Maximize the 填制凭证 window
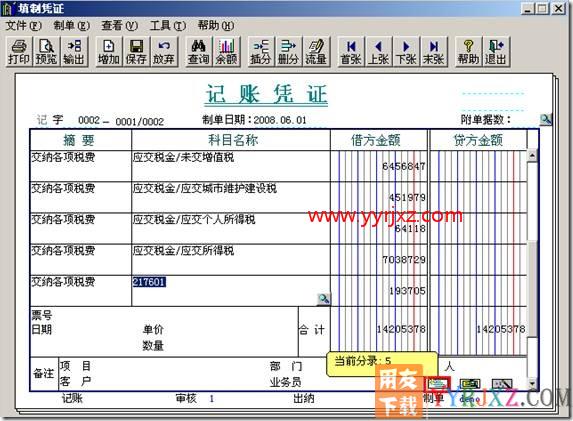Image resolution: width=573 pixels, height=421 pixels. [x=543, y=8]
